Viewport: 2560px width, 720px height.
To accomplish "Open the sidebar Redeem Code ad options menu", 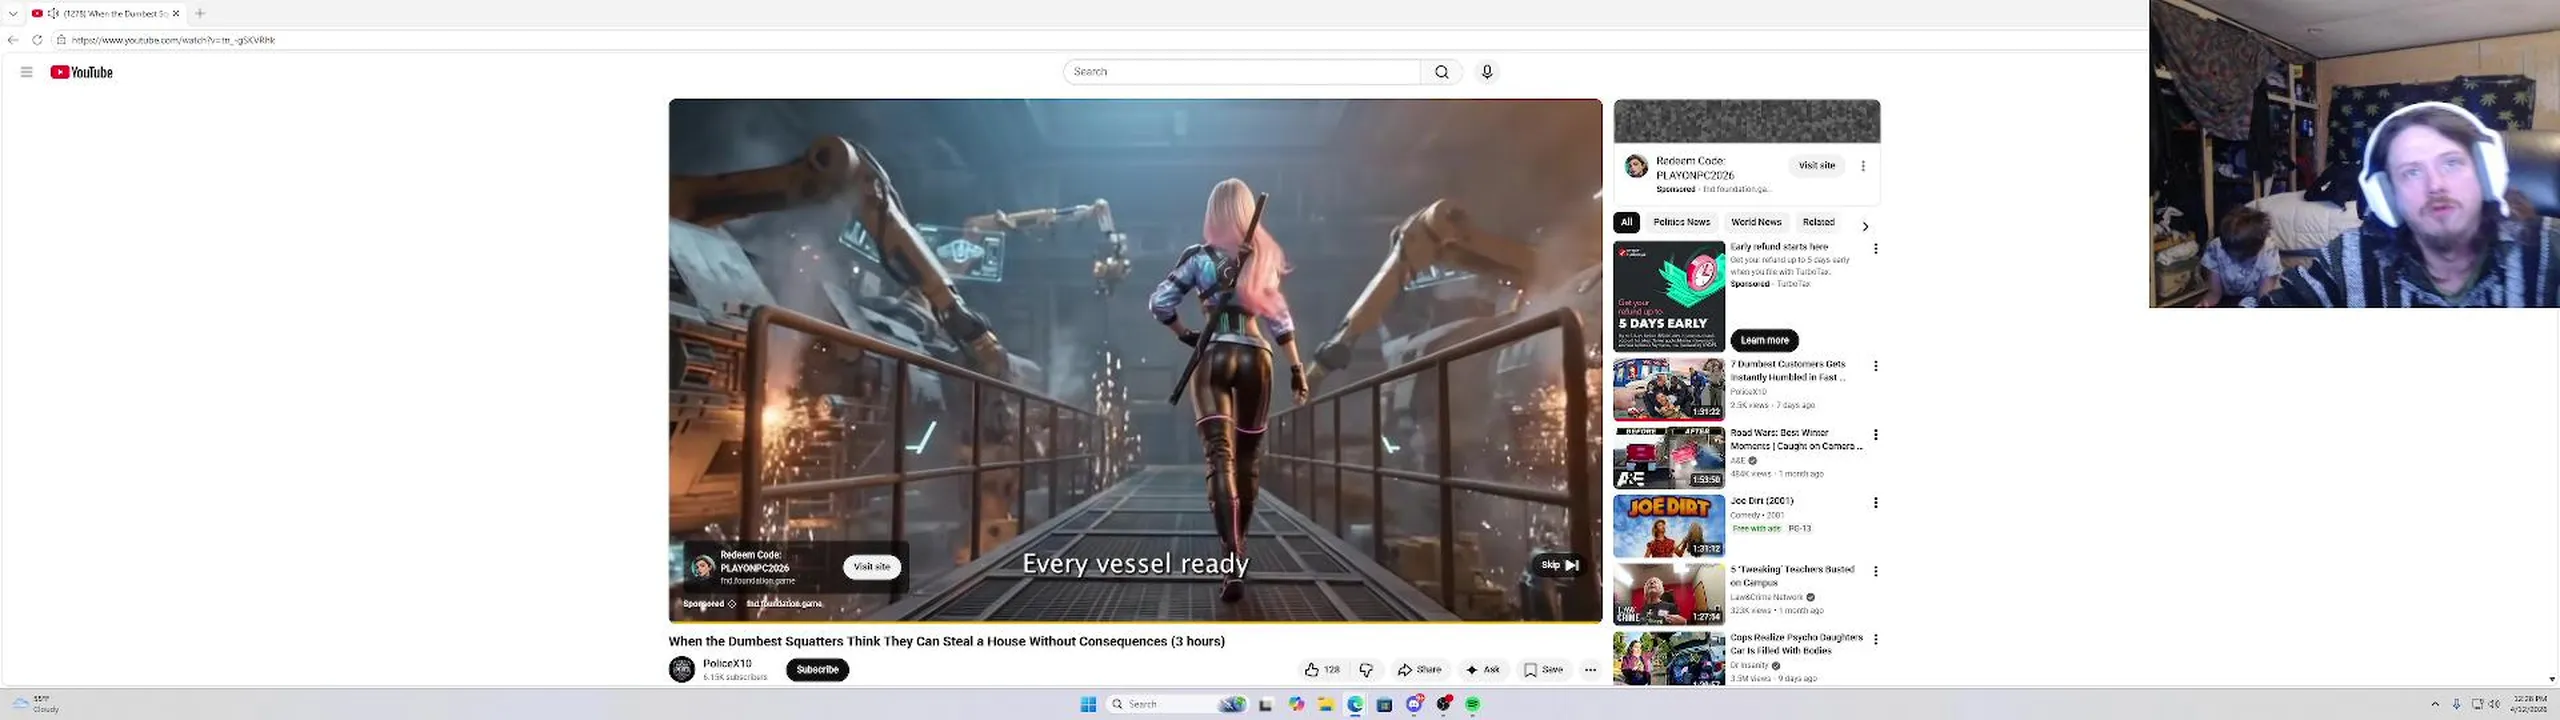I will coord(1863,166).
